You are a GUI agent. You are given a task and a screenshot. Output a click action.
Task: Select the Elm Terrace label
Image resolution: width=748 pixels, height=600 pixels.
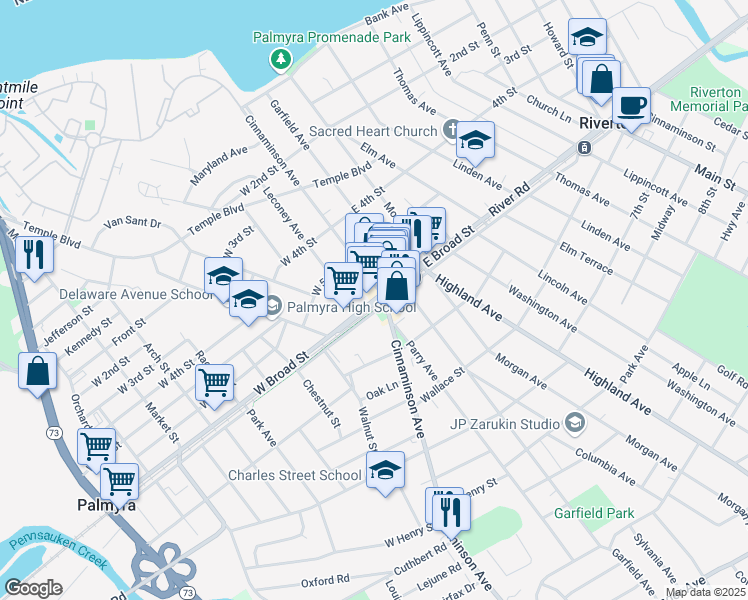click(x=586, y=259)
